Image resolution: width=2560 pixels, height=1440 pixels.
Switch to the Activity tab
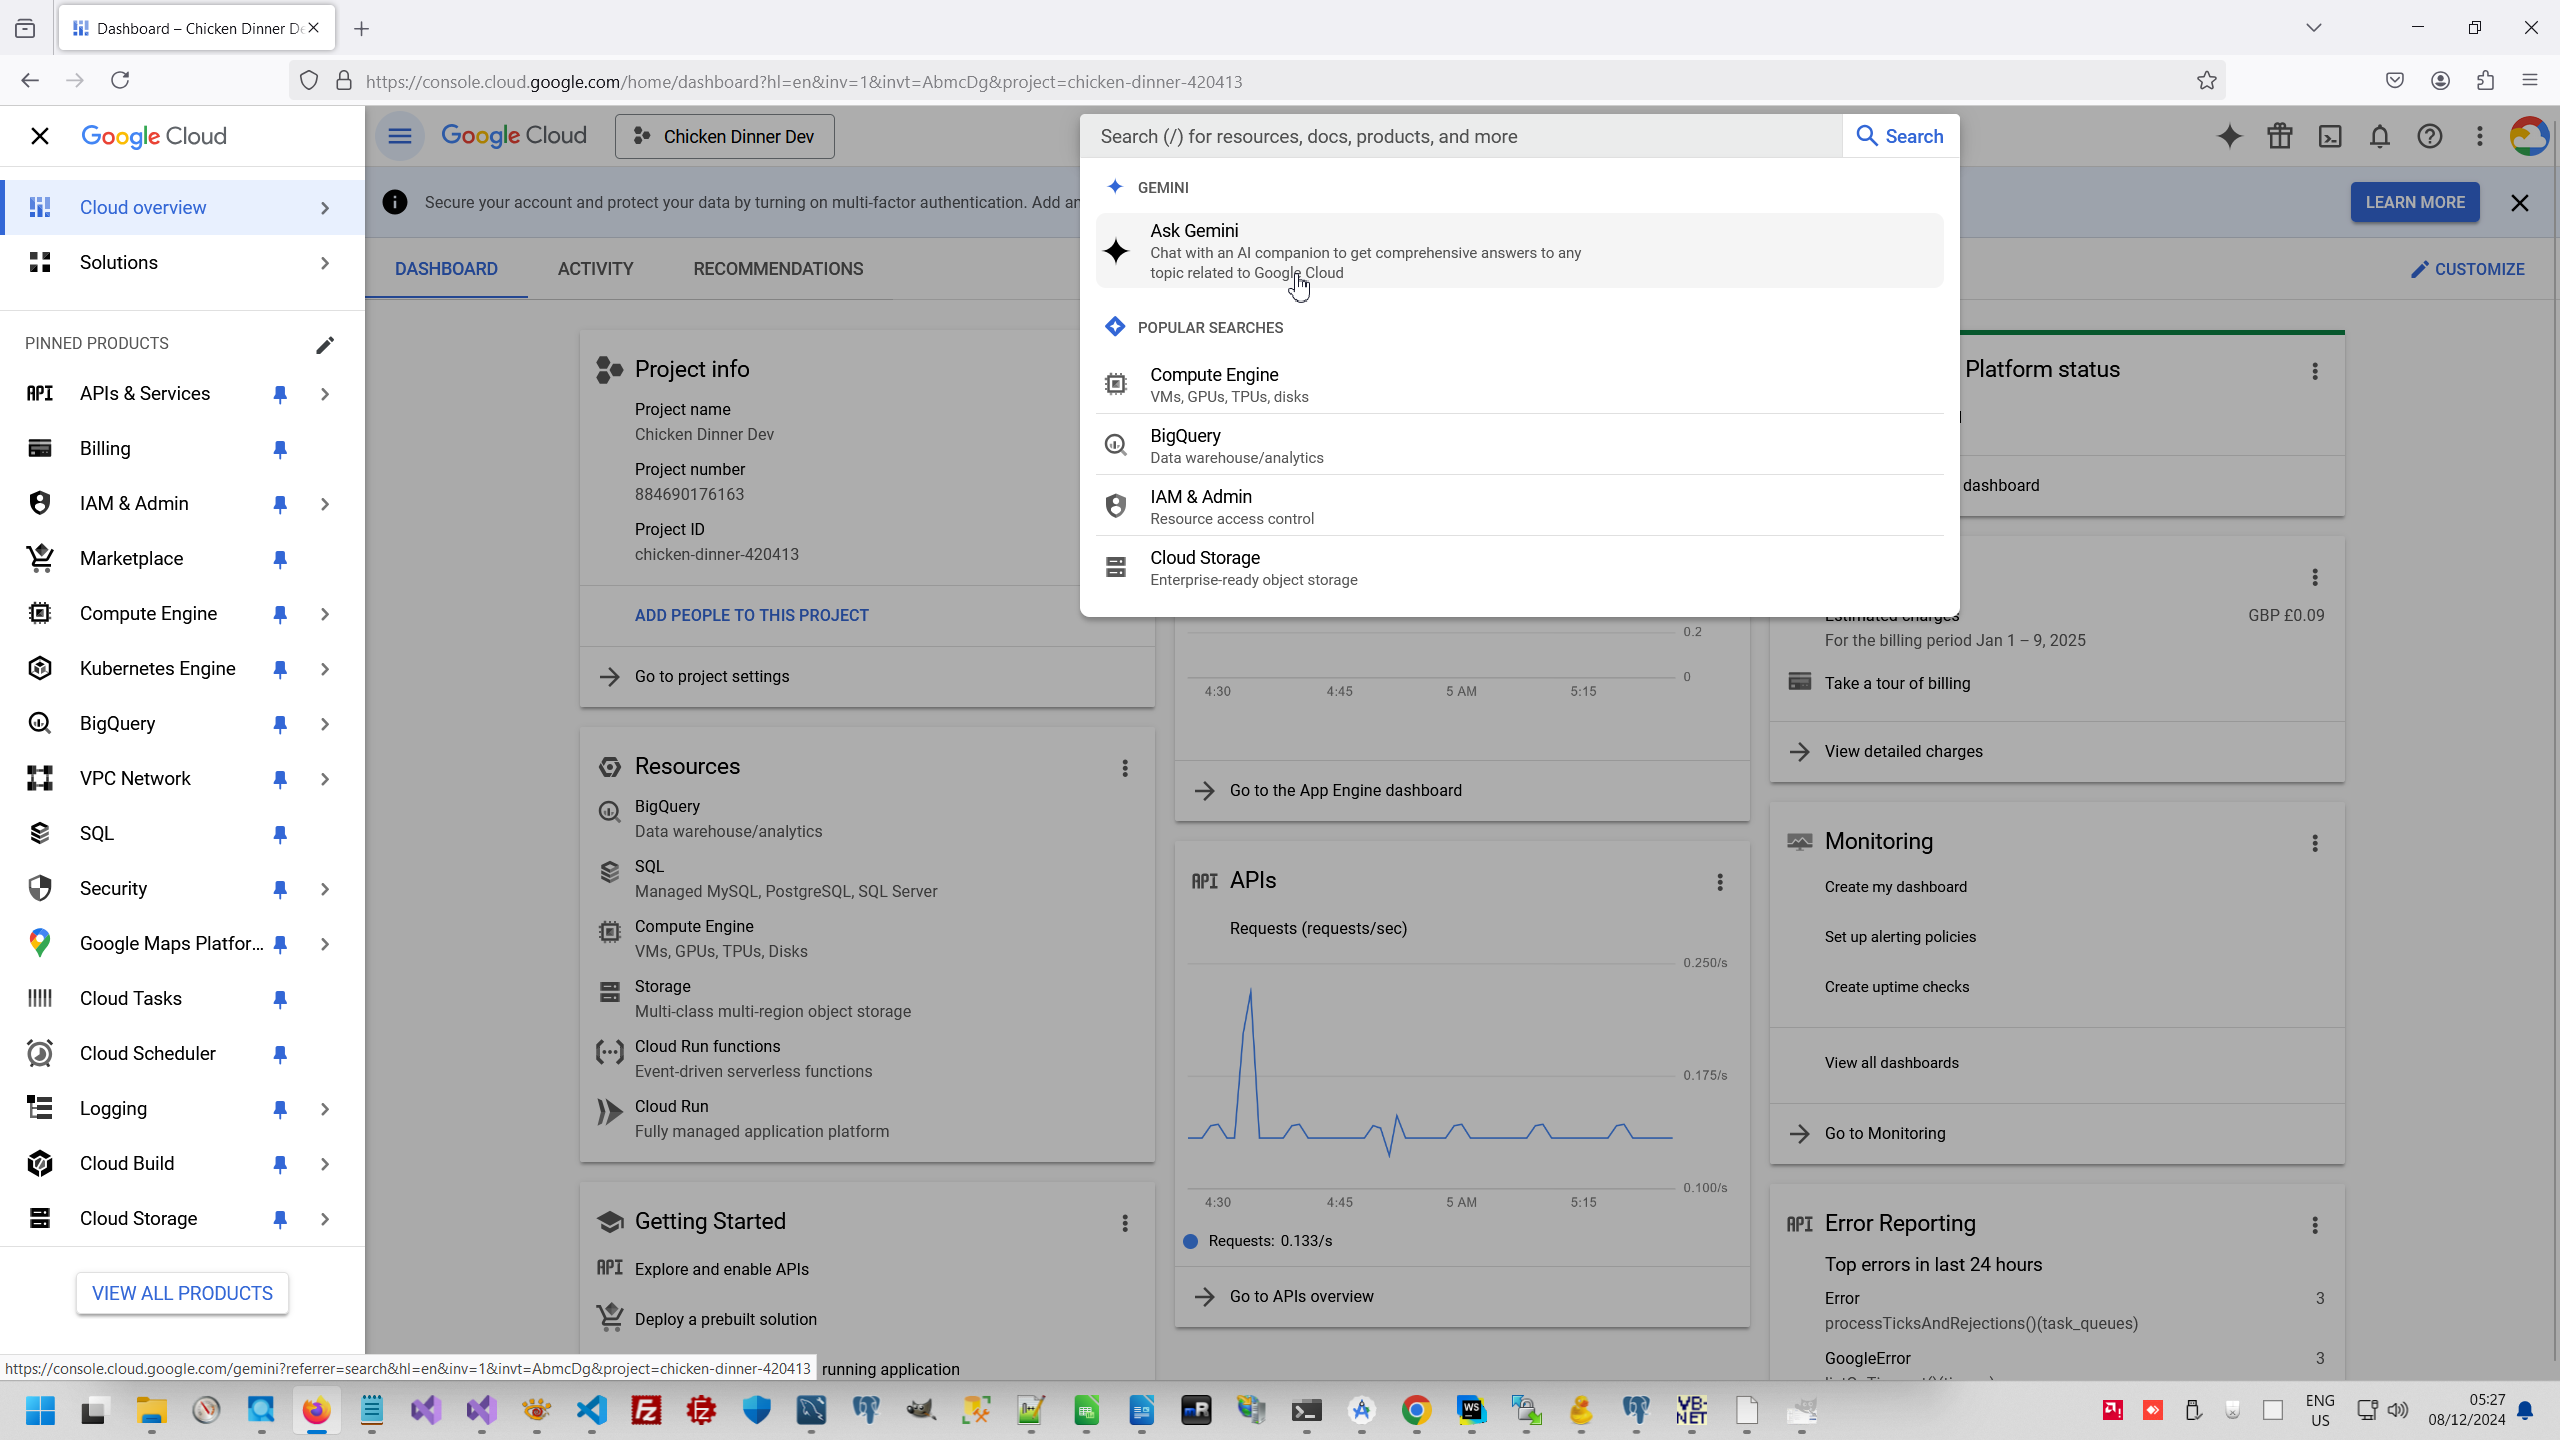[x=595, y=269]
